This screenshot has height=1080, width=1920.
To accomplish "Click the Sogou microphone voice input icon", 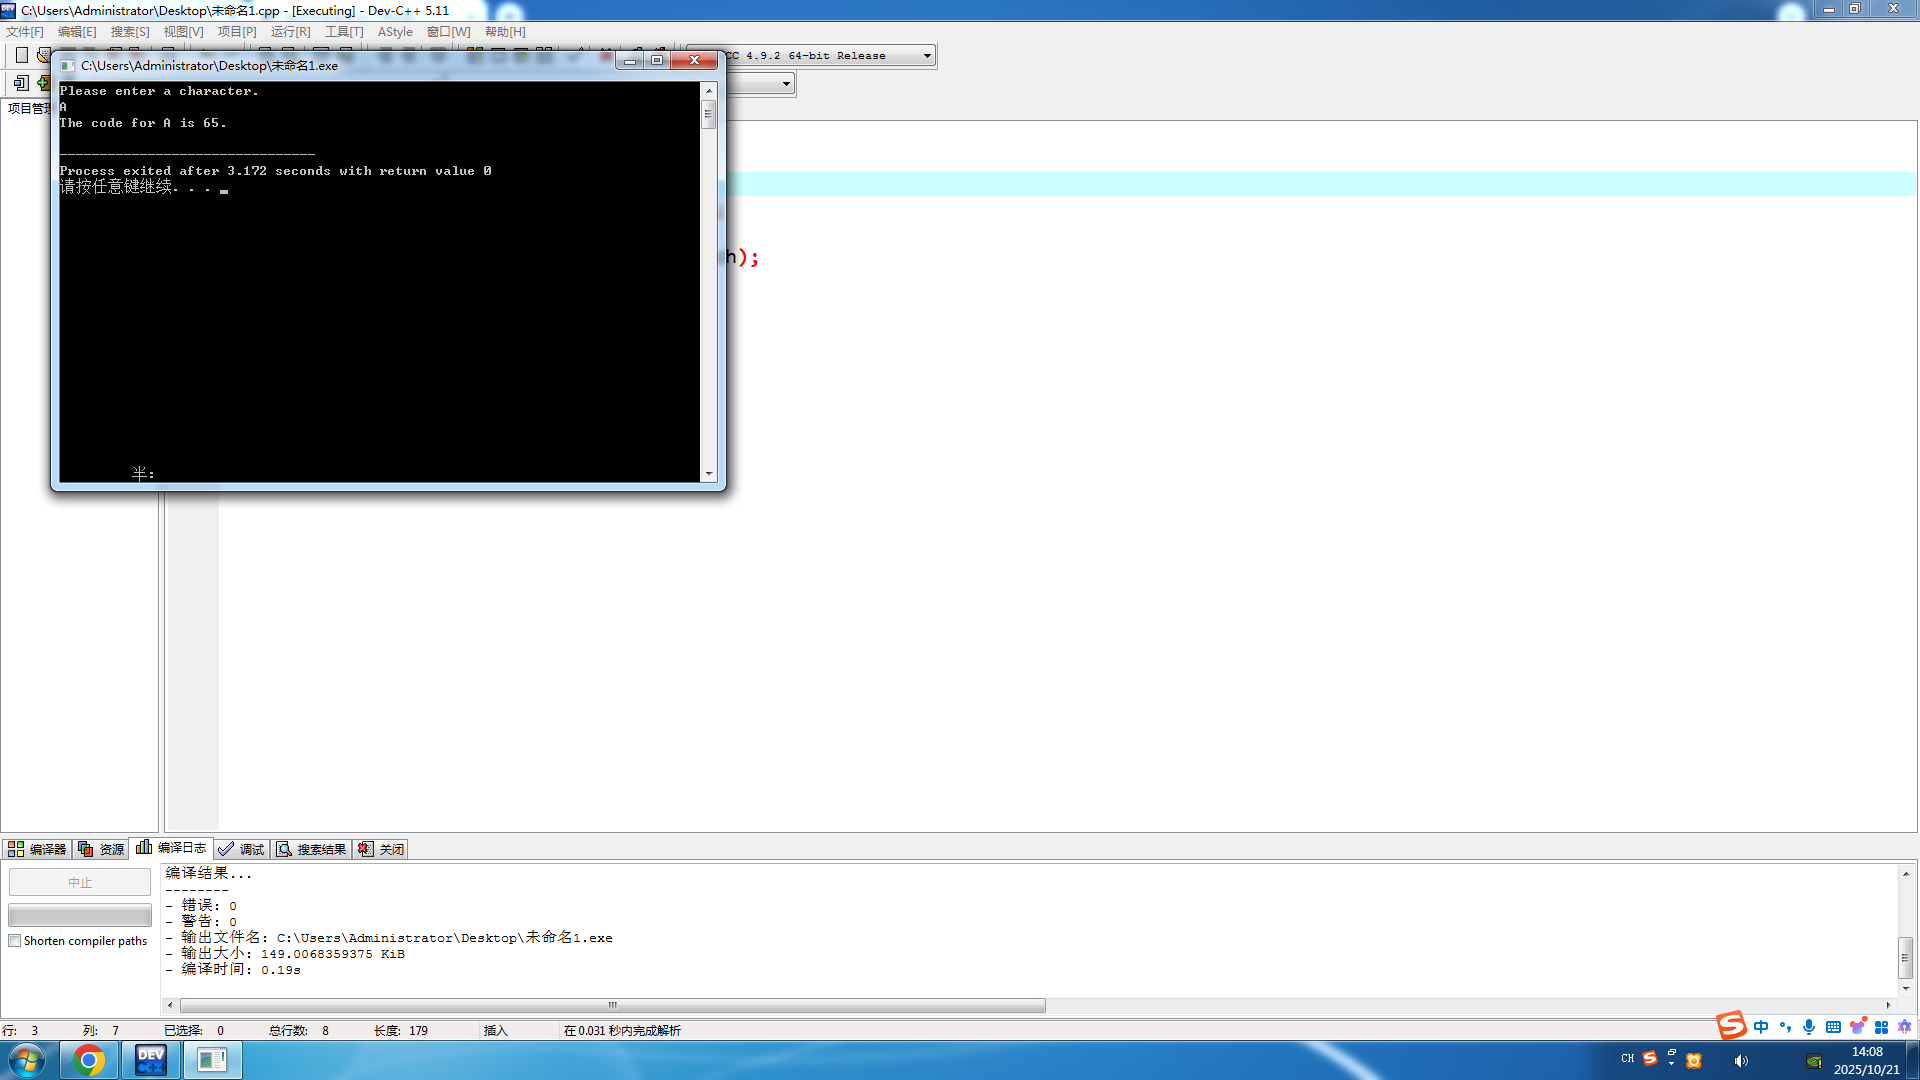I will coord(1809,1027).
